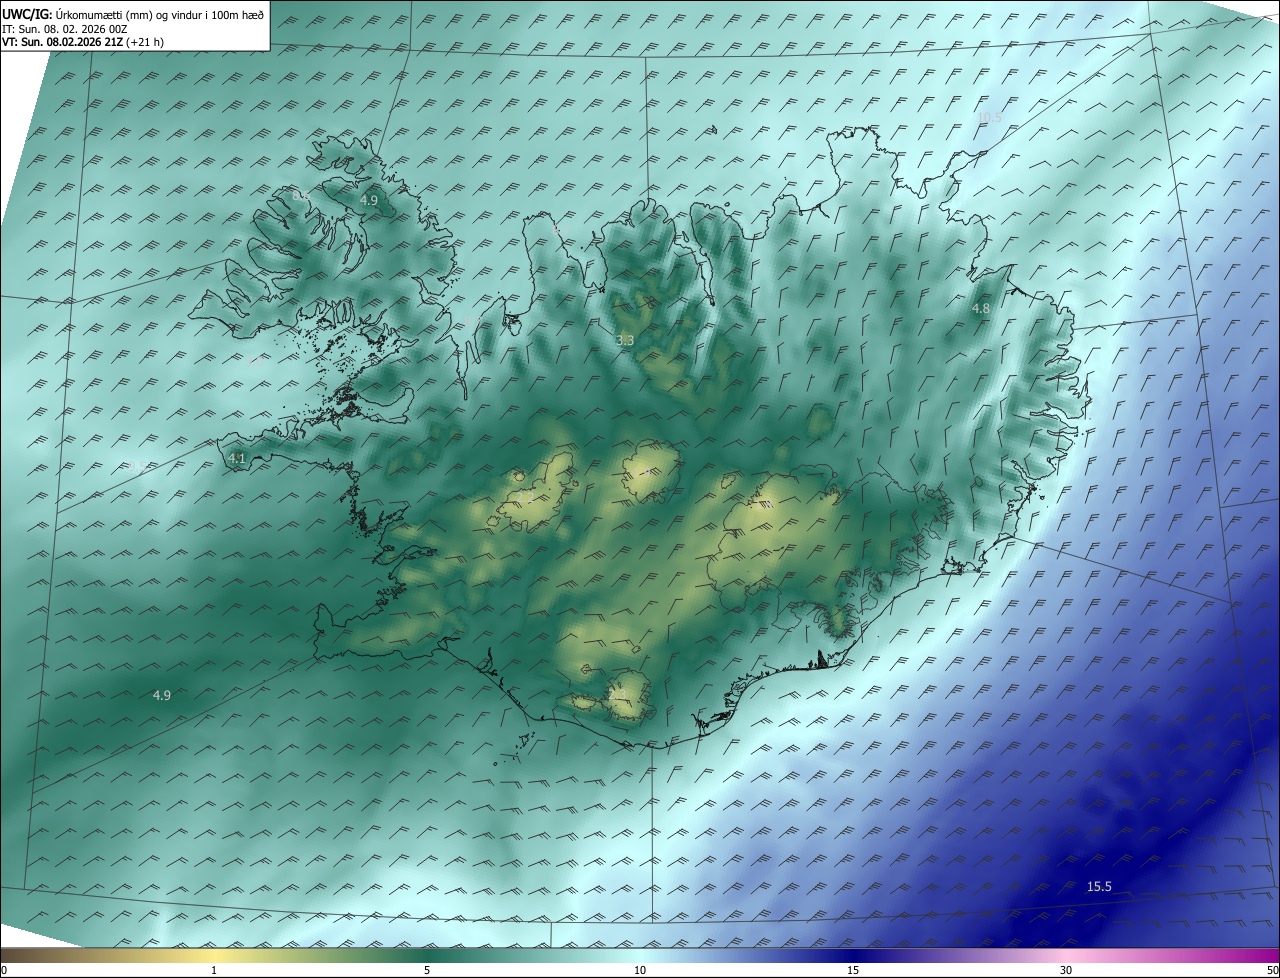Select the valid time 'VT: Sun. 08.02.2026 21Z (+21 h)'
This screenshot has height=978, width=1280.
[83, 42]
